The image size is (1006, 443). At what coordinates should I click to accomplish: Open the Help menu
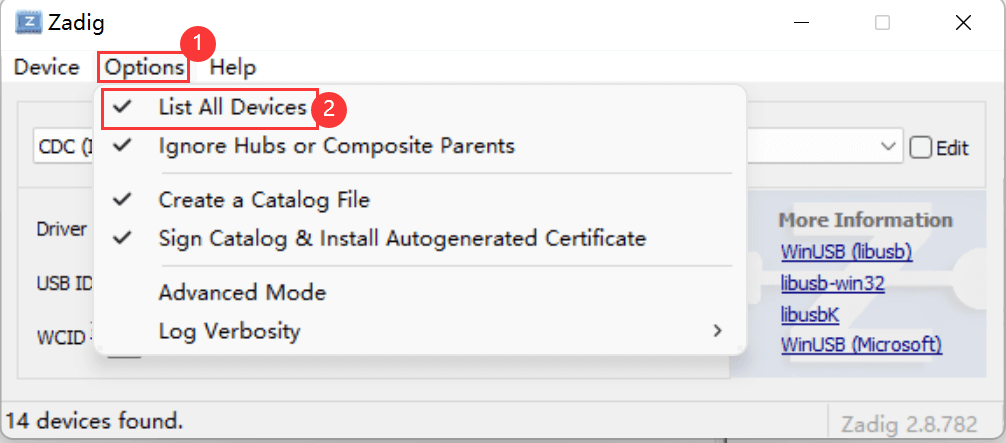[232, 68]
